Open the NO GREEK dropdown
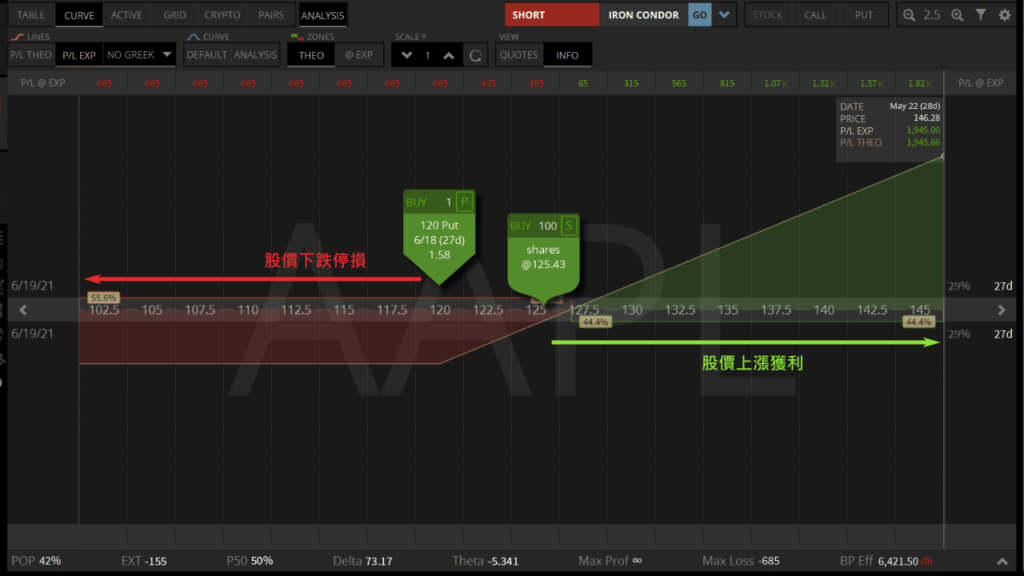Screen dimensions: 1024x576 (x=139, y=55)
